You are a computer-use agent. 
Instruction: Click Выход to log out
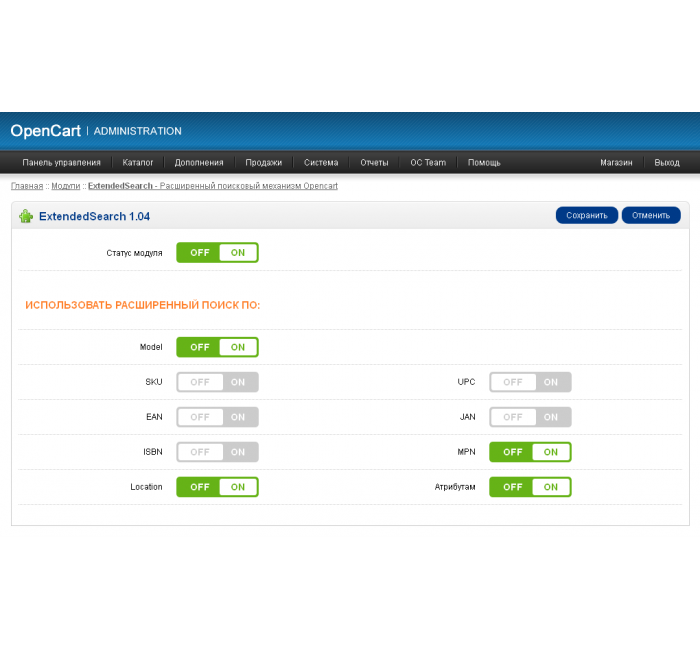point(667,162)
